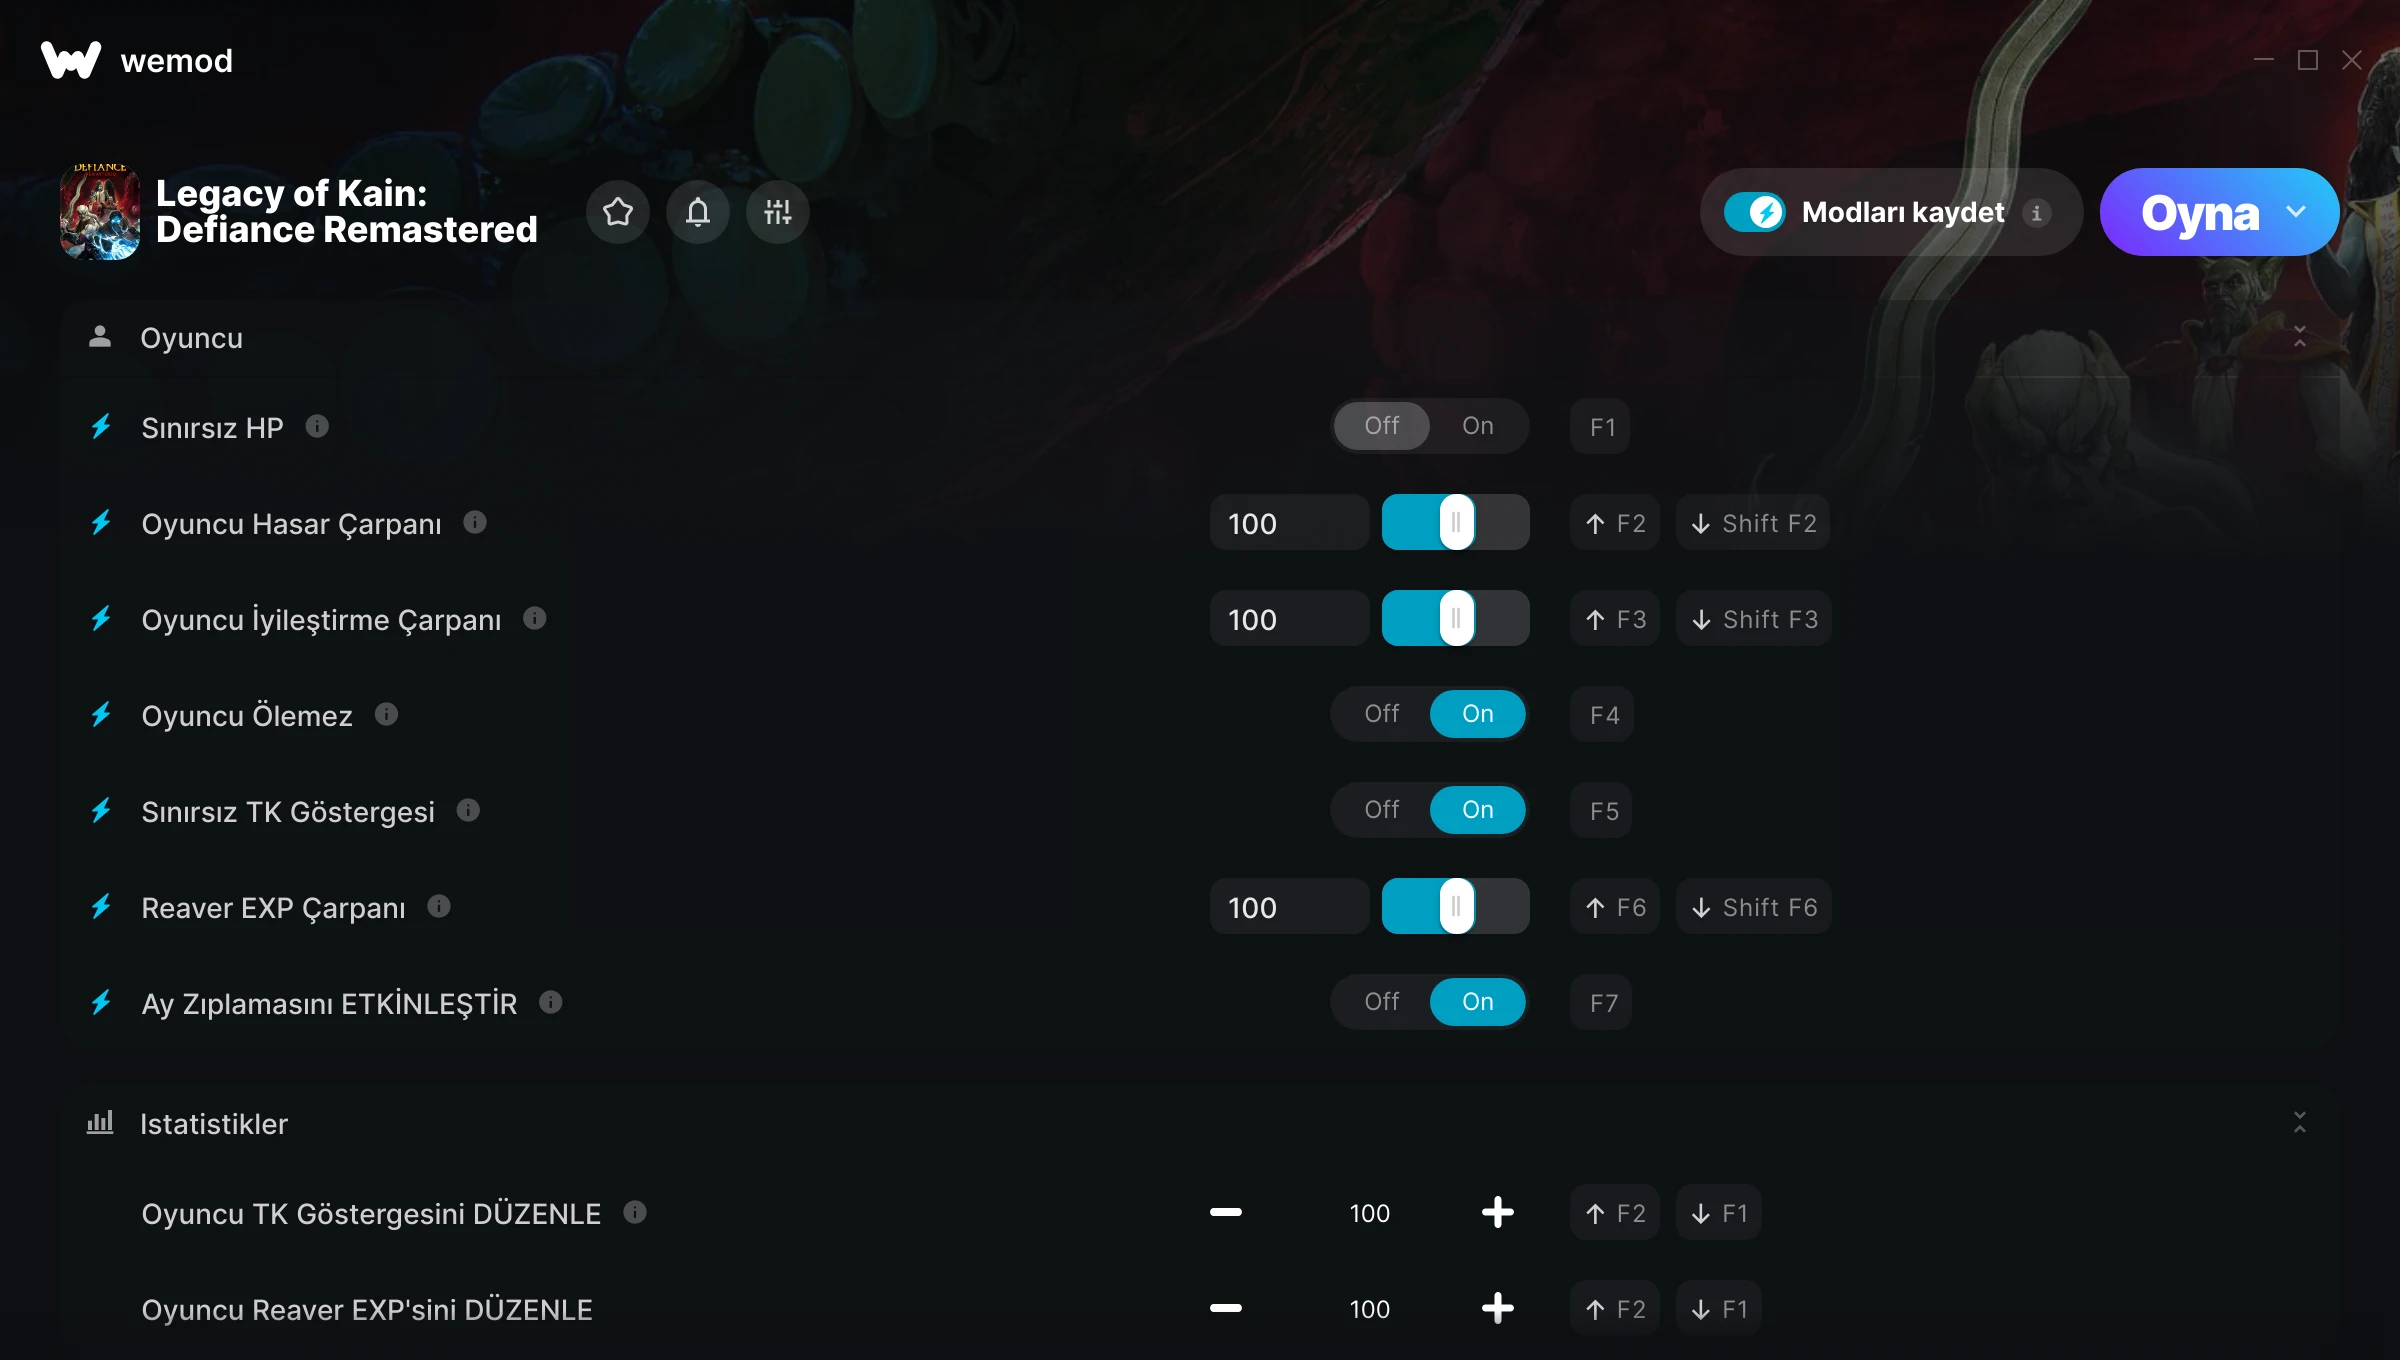
Task: Click the WeMod logo
Action: coord(136,60)
